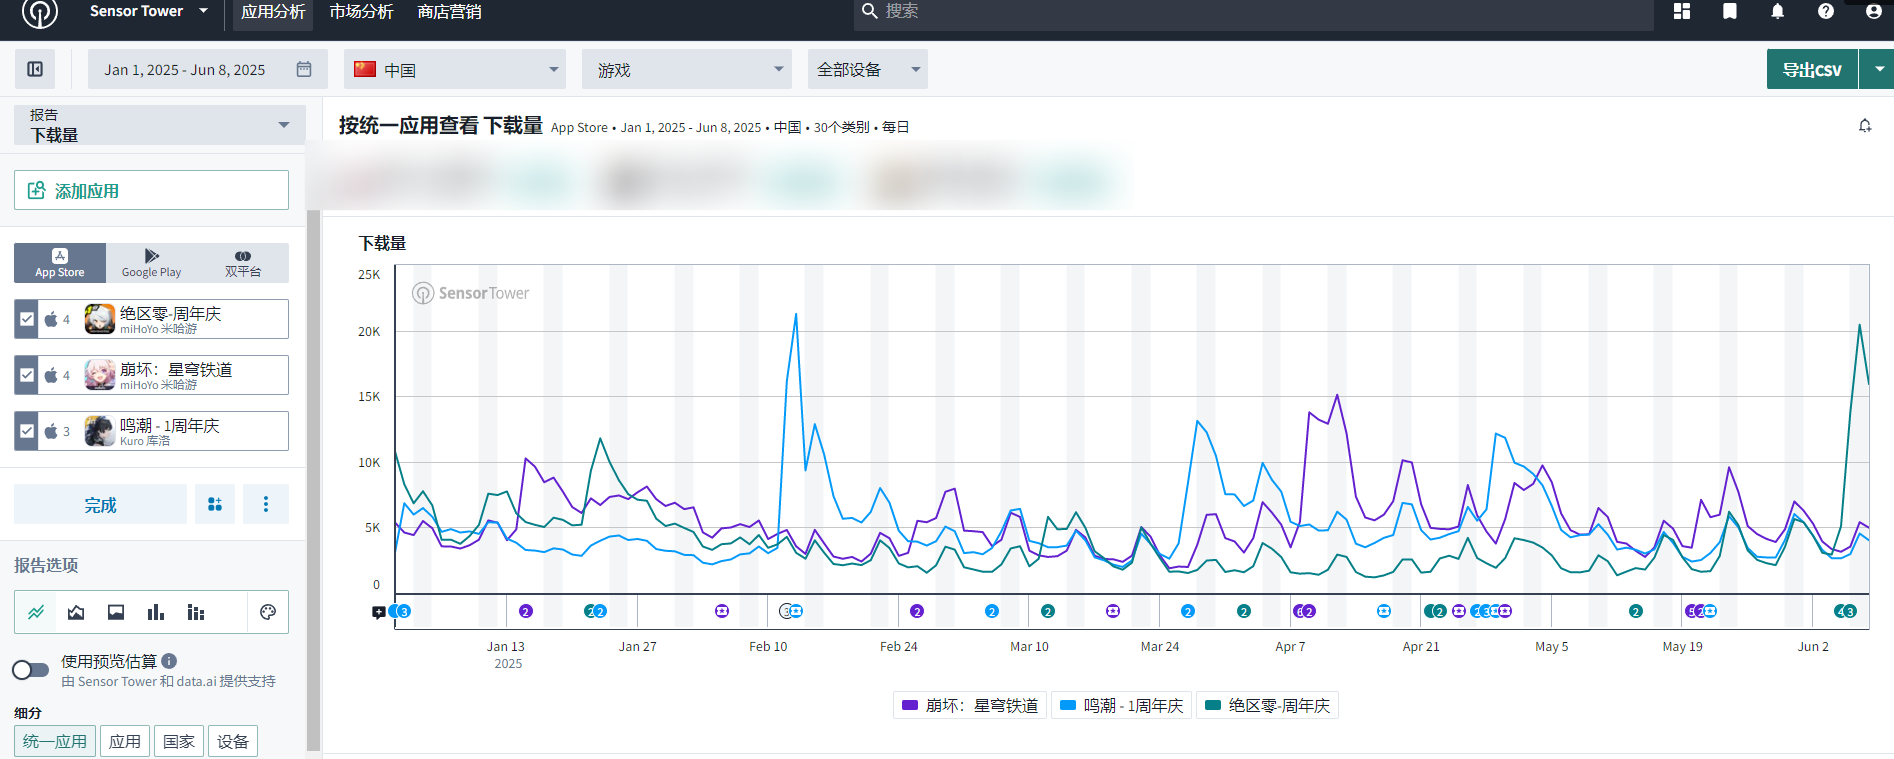Screen dimensions: 1894x759
Task: Open the help question mark icon
Action: (1826, 11)
